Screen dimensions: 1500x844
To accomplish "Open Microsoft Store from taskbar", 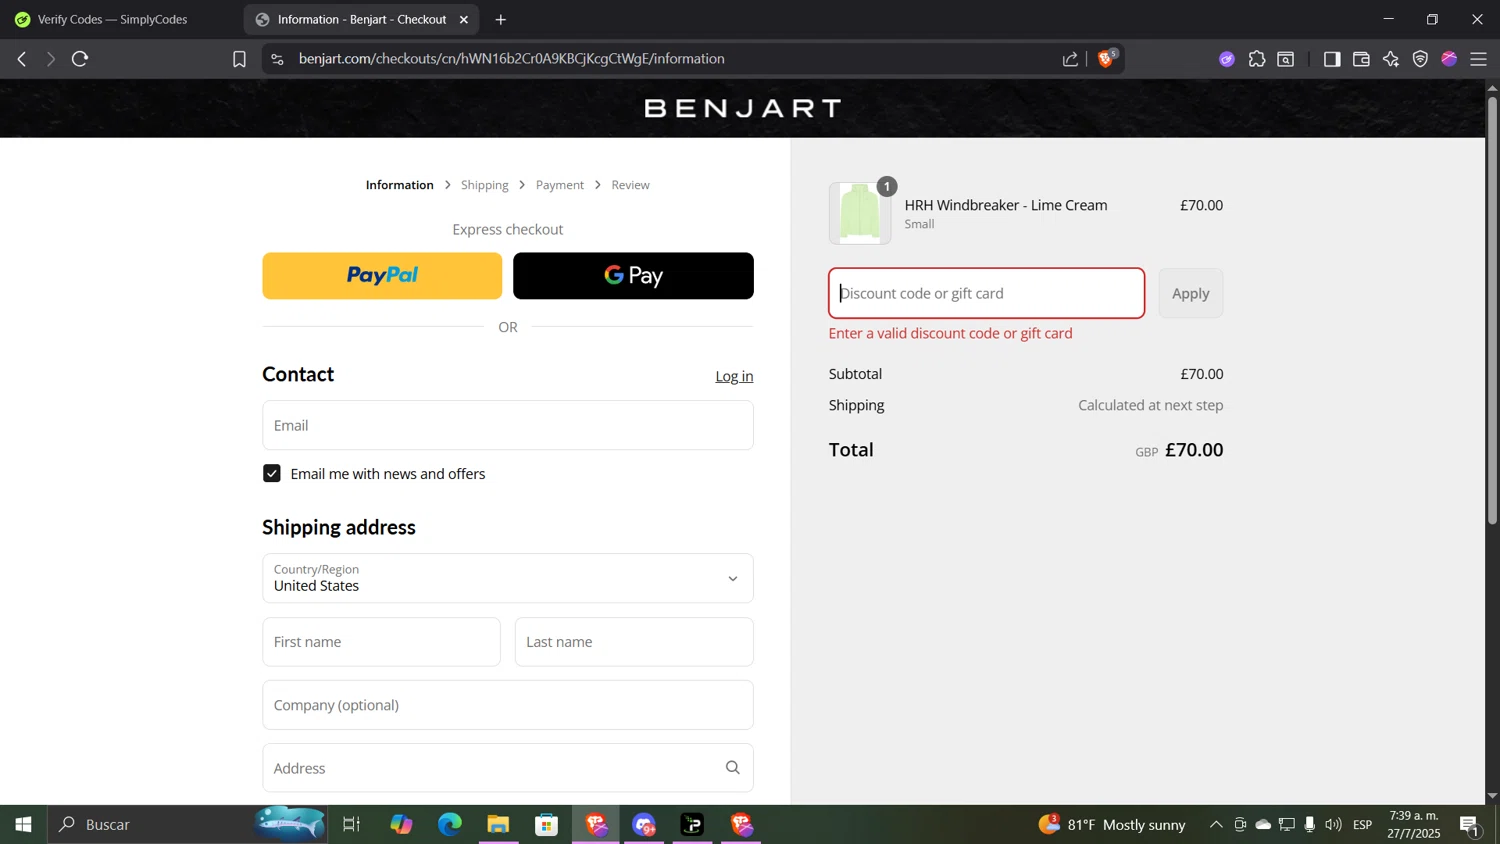I will click(546, 825).
